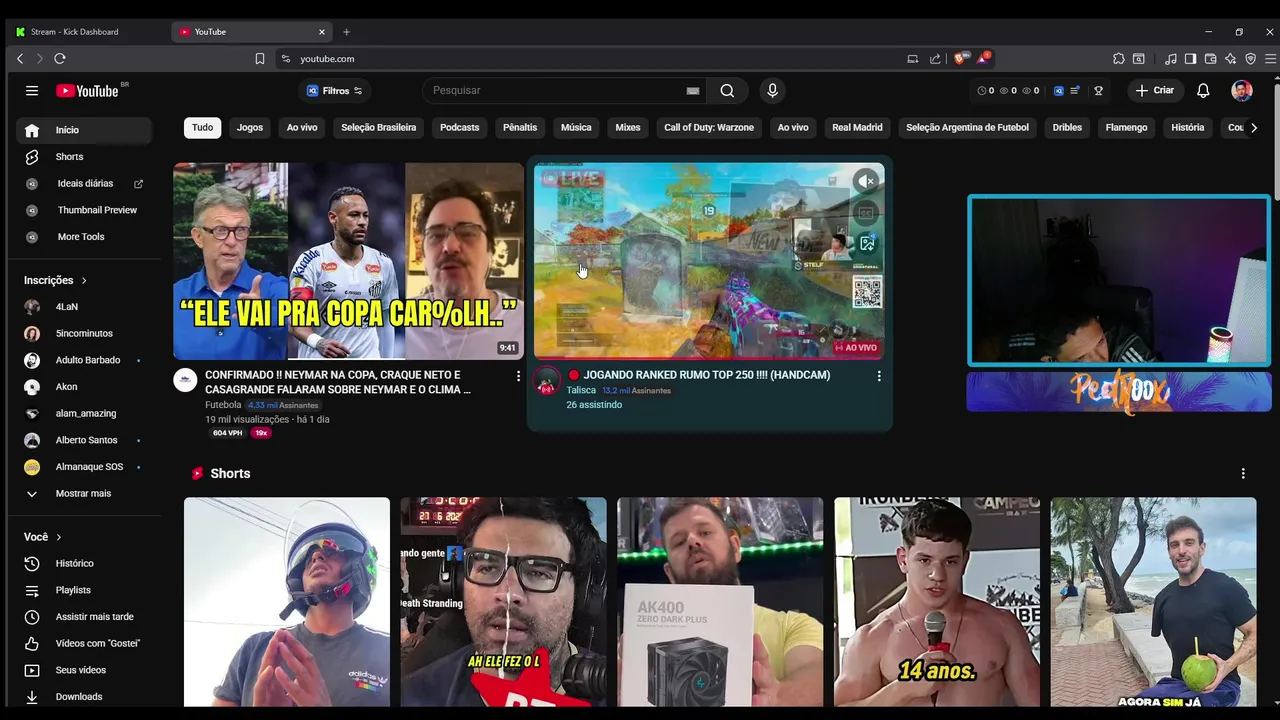Screen dimensions: 1280x720
Task: Expand Inscrições with its chevron
Action: (x=84, y=281)
